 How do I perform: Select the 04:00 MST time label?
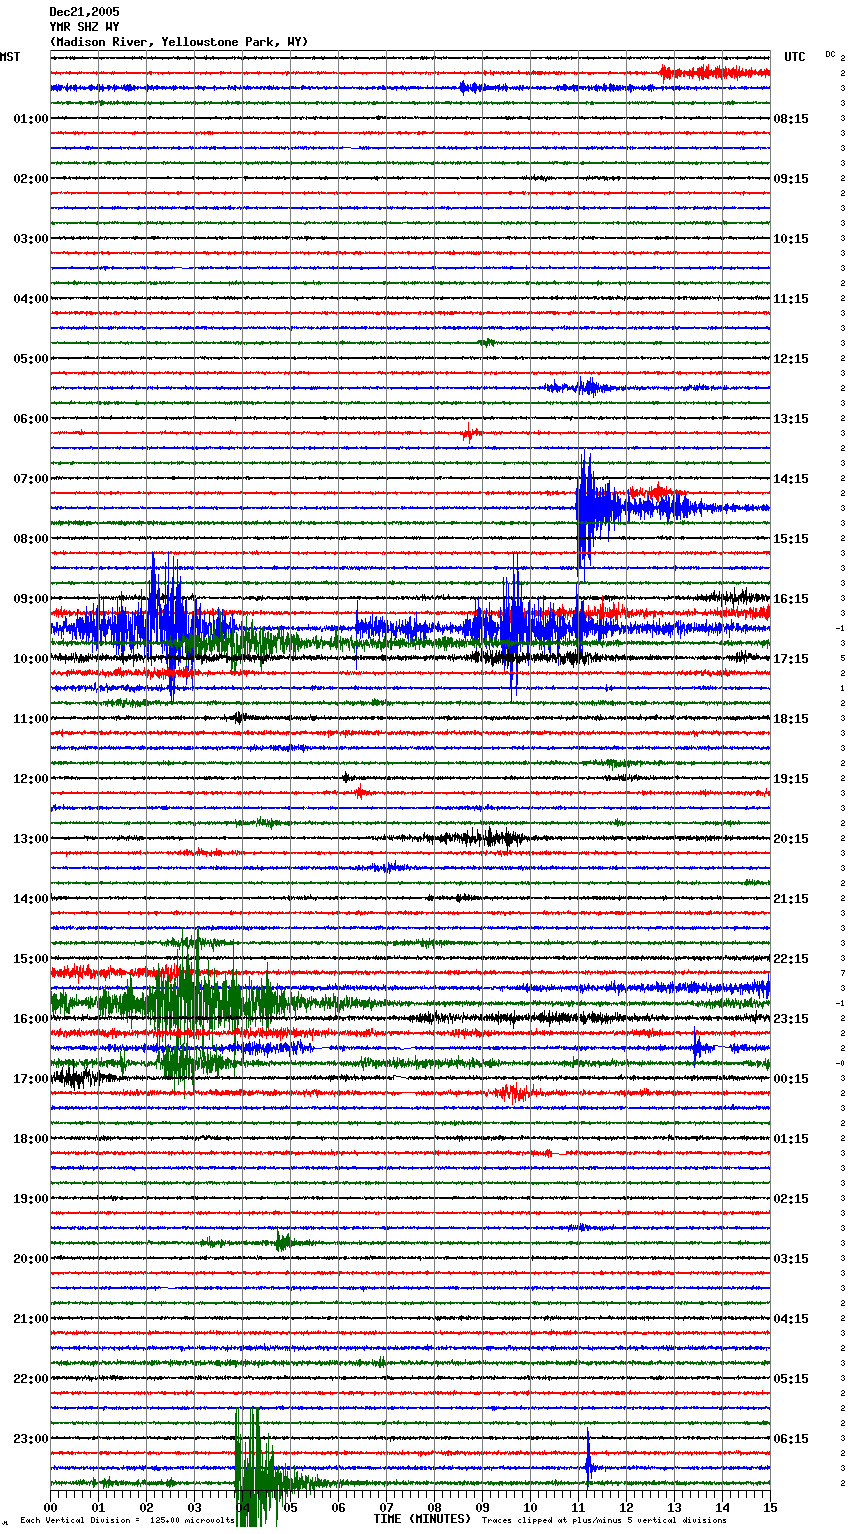tap(30, 299)
